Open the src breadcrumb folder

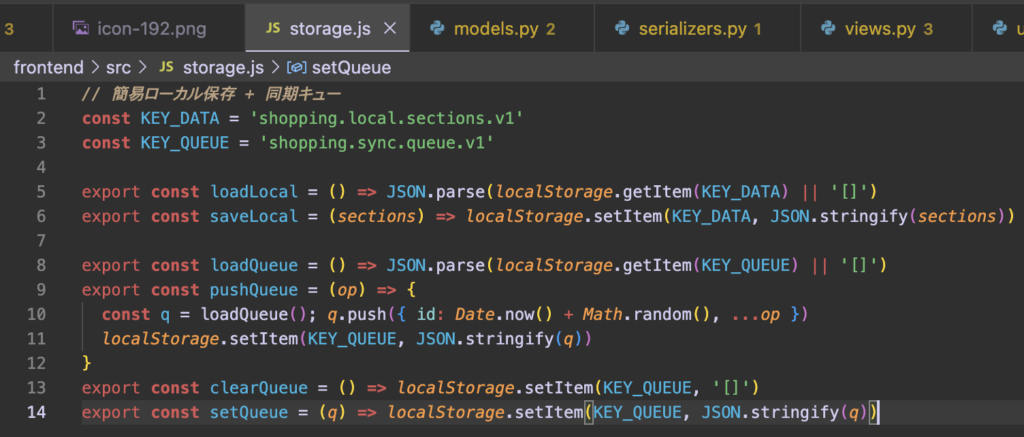pos(119,67)
